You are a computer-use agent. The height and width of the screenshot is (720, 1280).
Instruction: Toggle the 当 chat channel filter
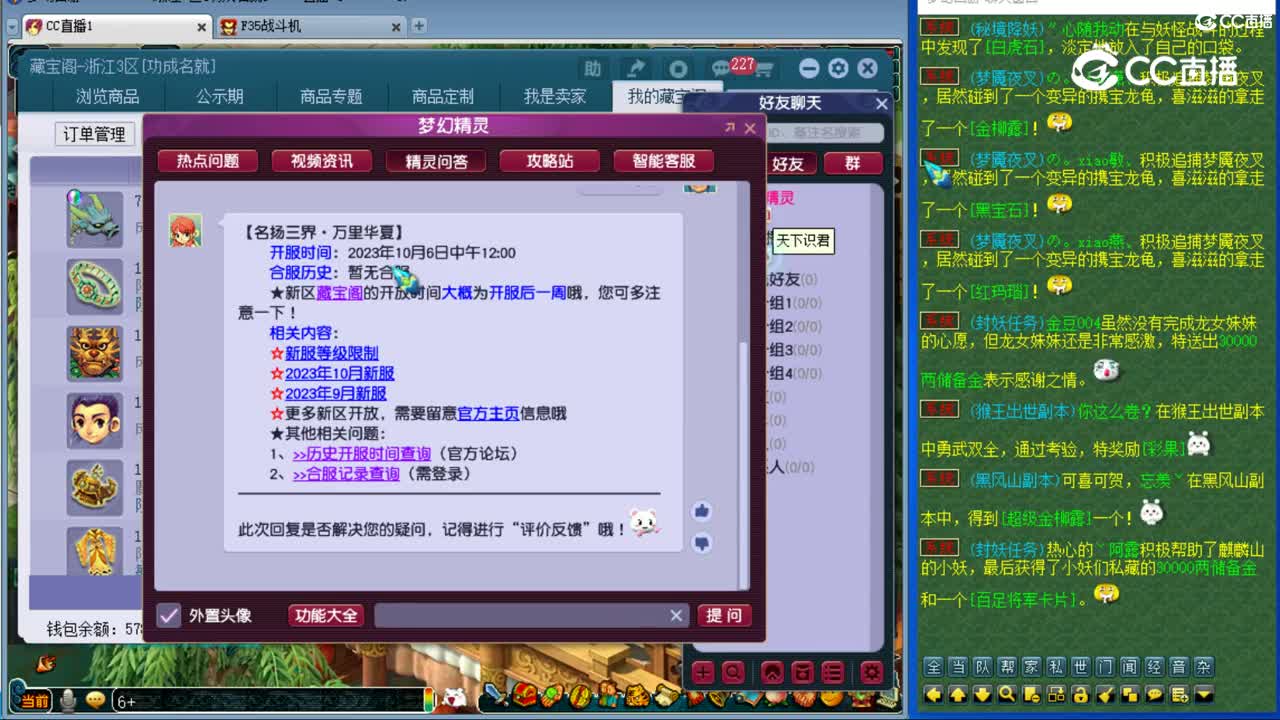[x=958, y=667]
